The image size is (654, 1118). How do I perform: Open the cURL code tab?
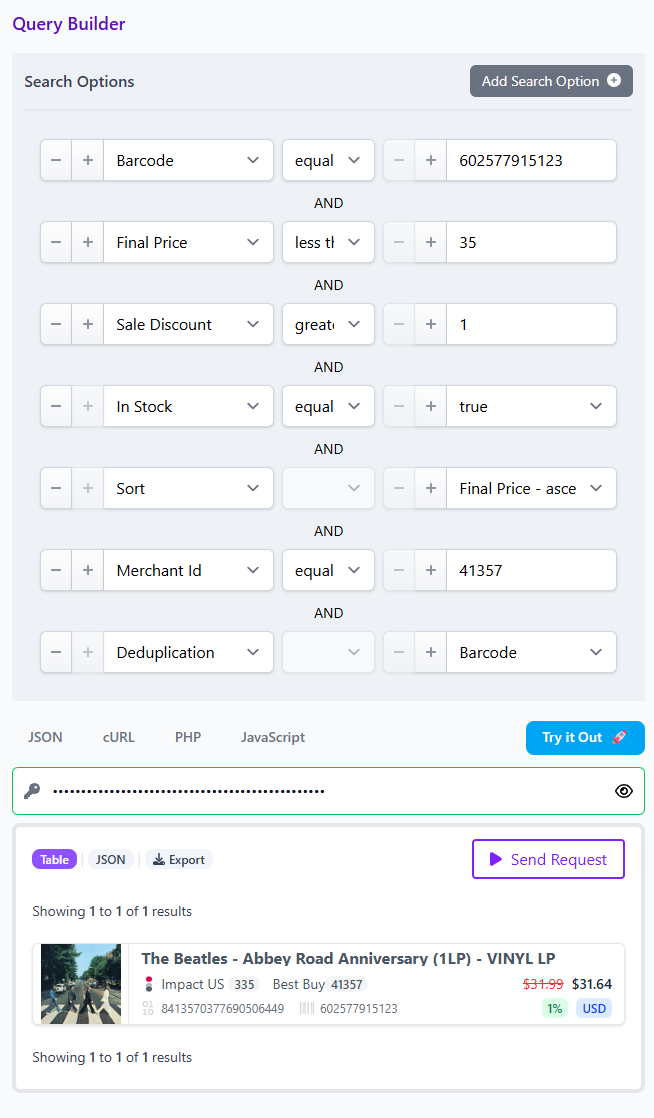pyautogui.click(x=118, y=737)
